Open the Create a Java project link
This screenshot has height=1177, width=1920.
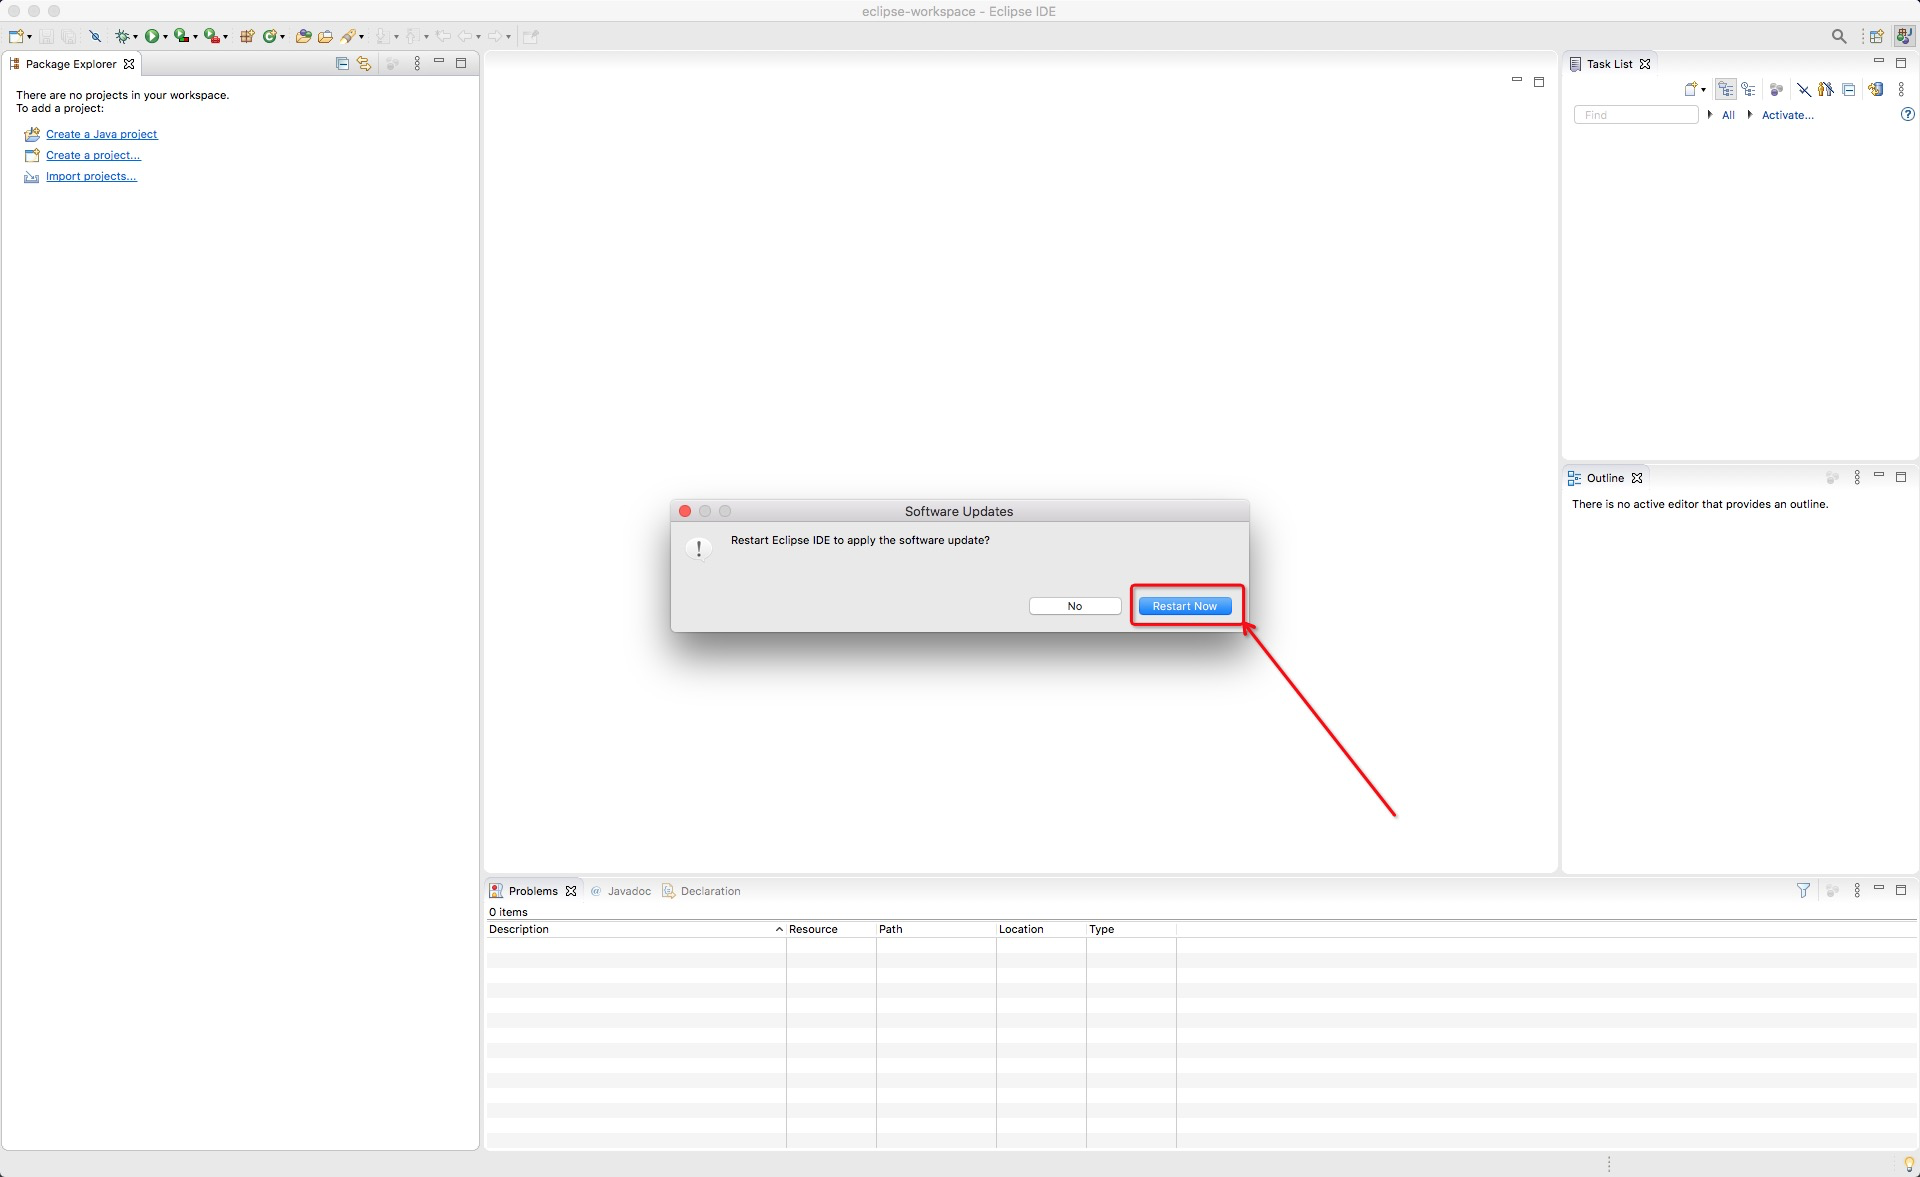pyautogui.click(x=101, y=134)
